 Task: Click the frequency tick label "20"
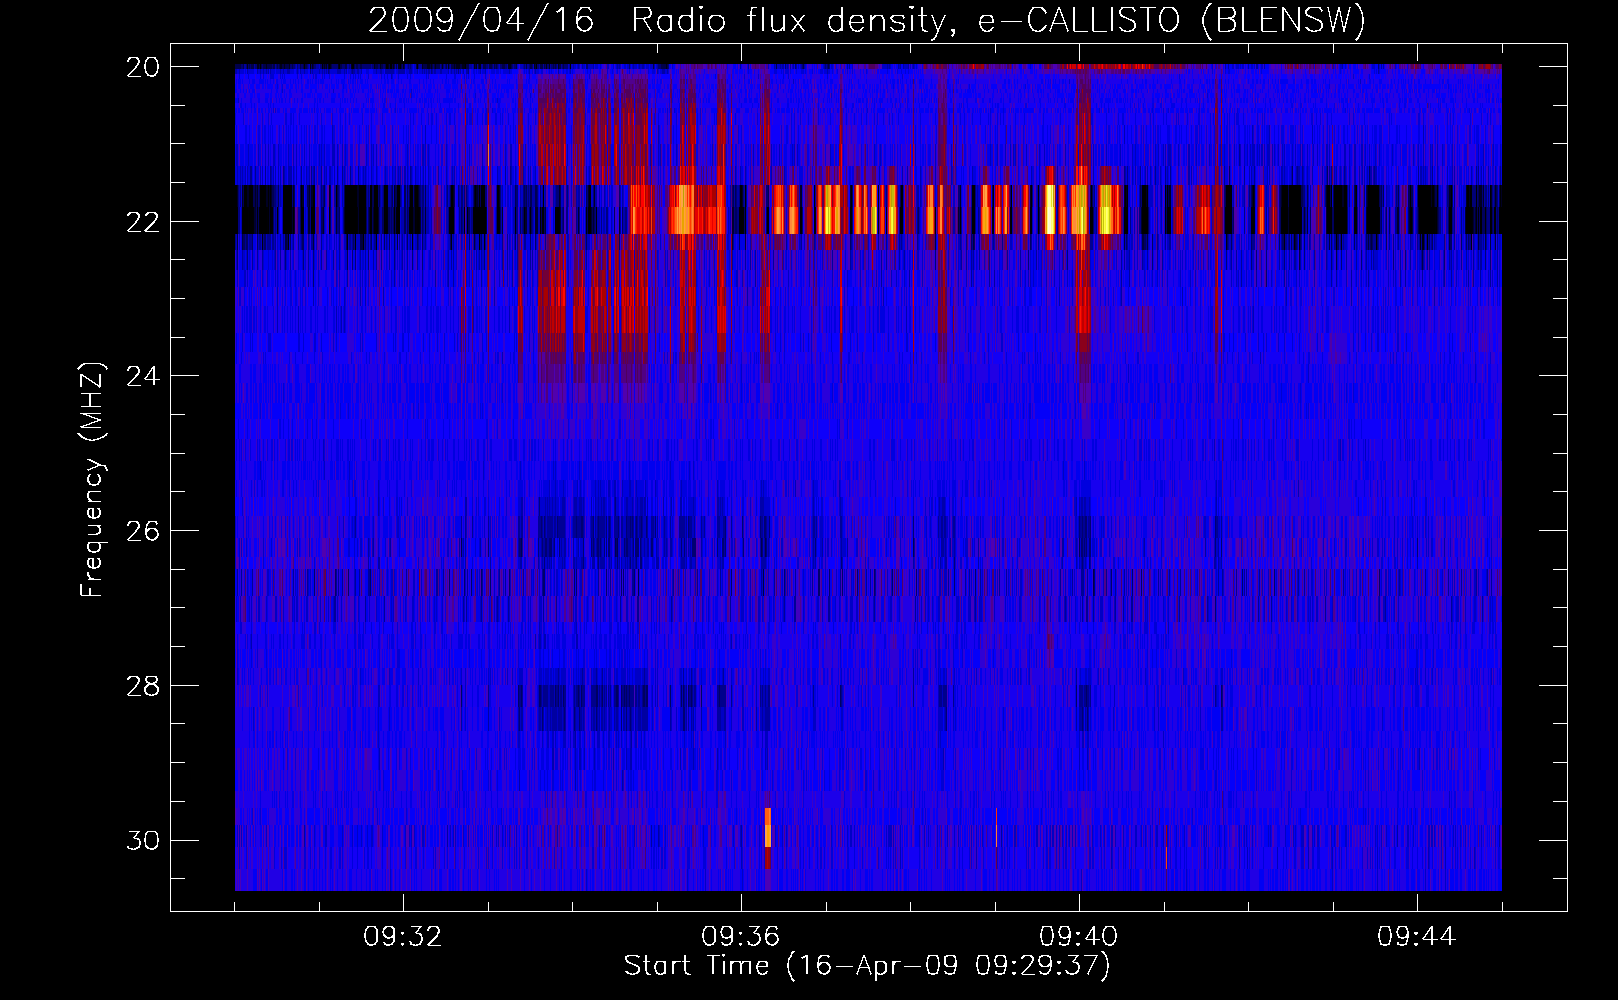click(143, 67)
